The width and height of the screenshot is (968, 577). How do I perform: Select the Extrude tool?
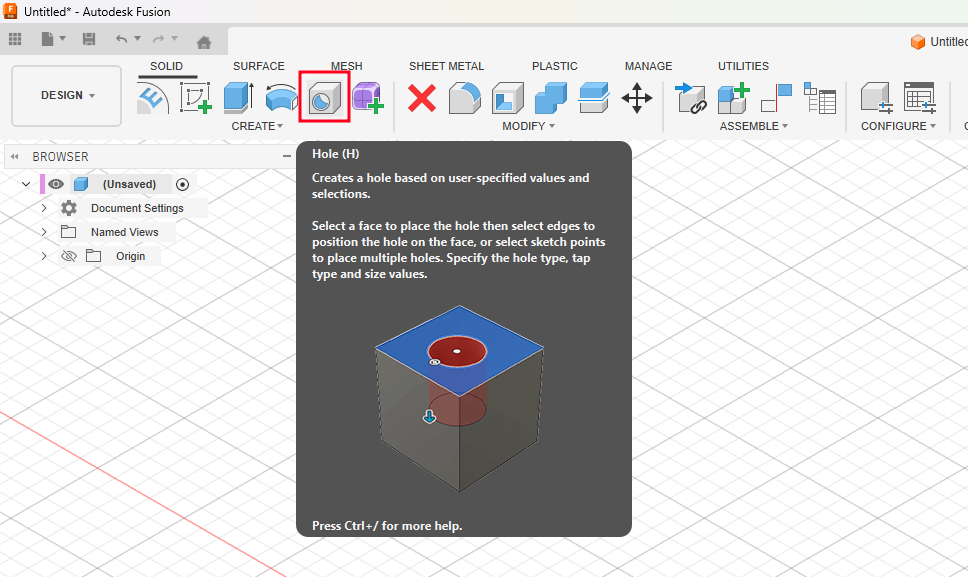(x=239, y=98)
